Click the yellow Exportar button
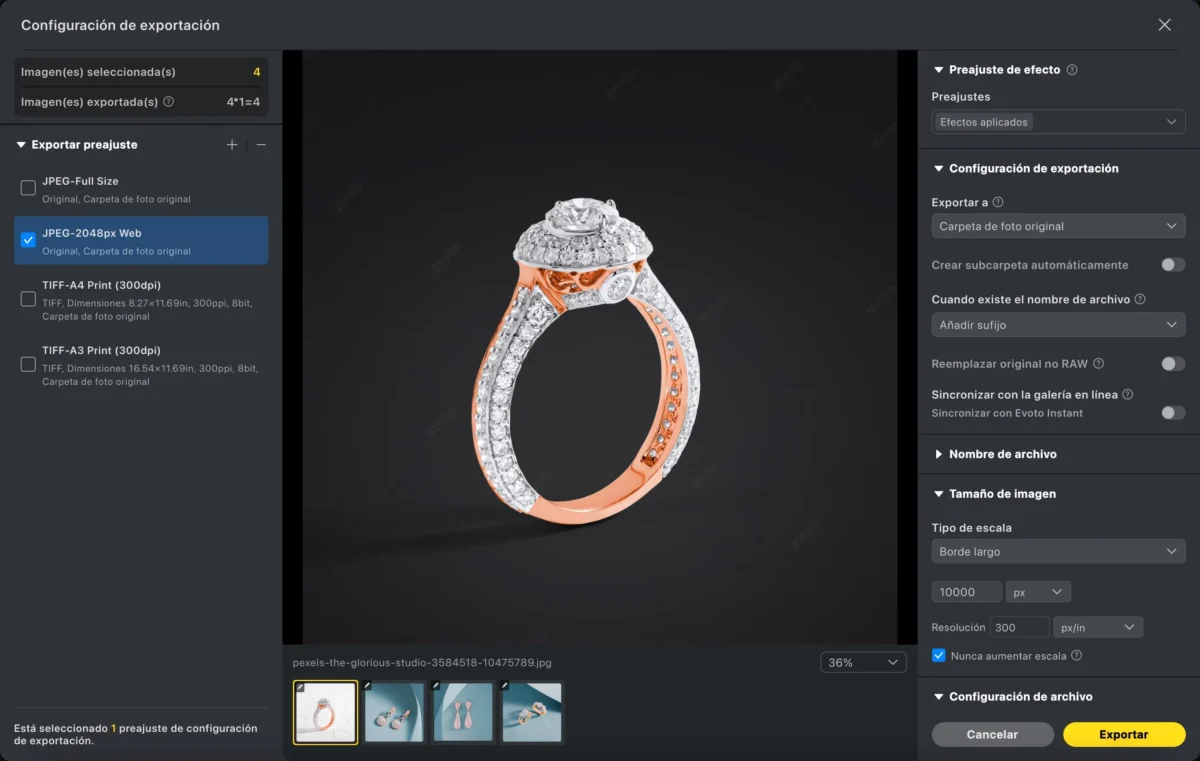The height and width of the screenshot is (761, 1200). pos(1124,734)
